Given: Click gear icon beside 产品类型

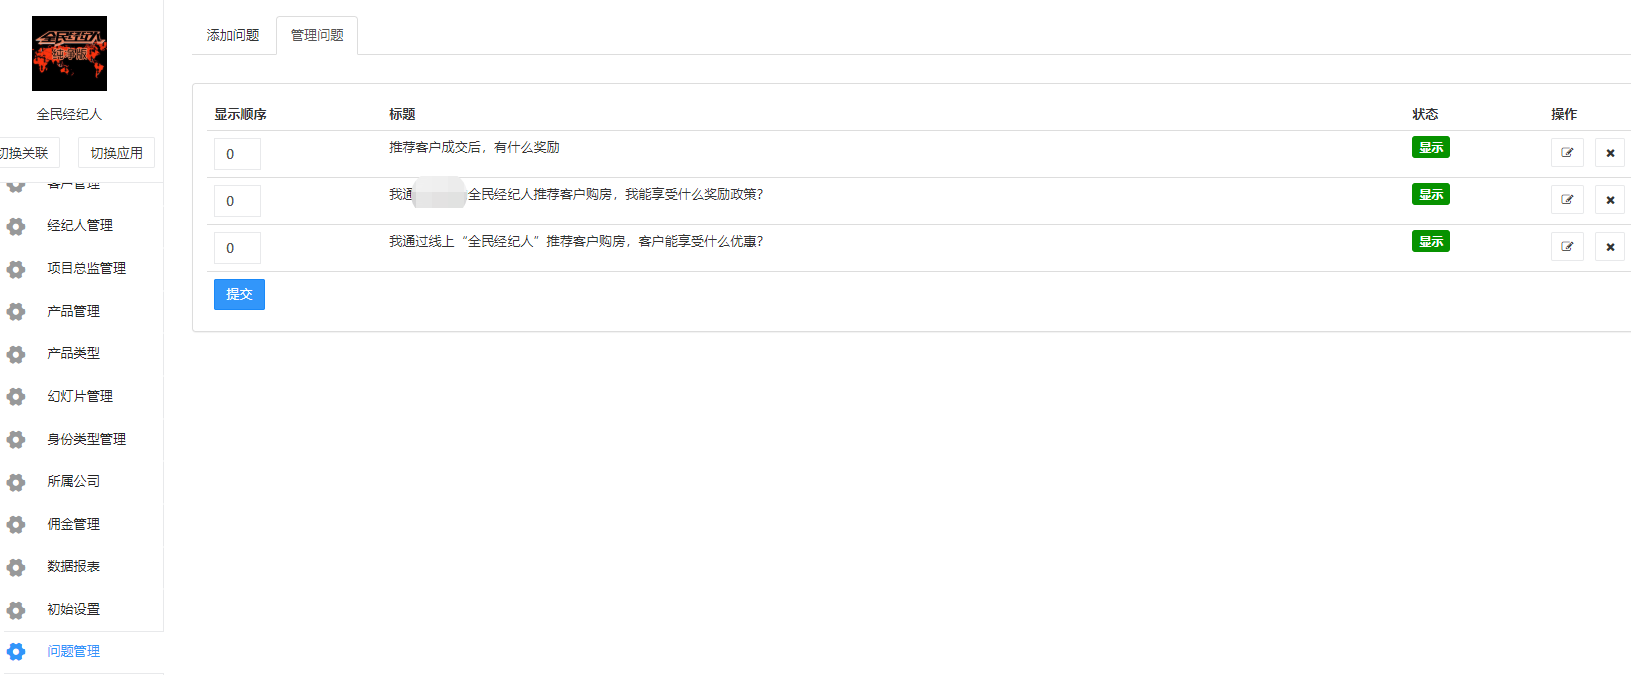Looking at the screenshot, I should click(x=16, y=354).
